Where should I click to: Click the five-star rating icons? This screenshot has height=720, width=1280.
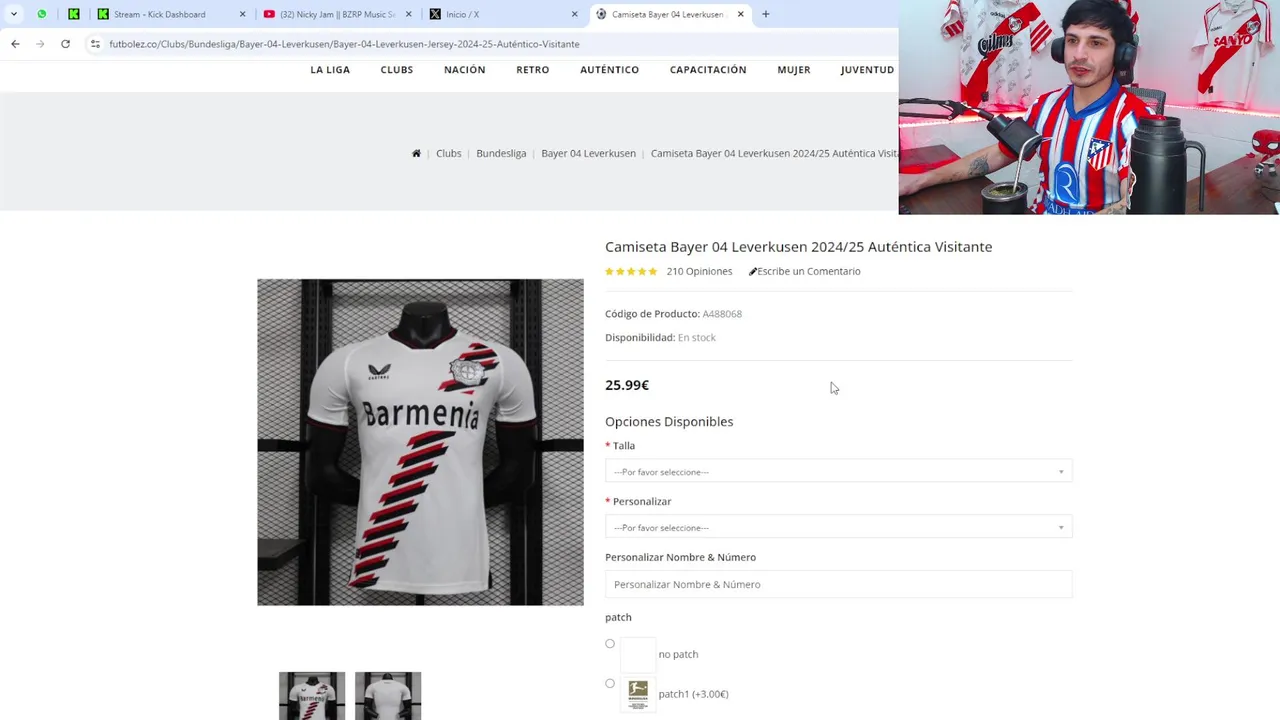click(x=631, y=271)
